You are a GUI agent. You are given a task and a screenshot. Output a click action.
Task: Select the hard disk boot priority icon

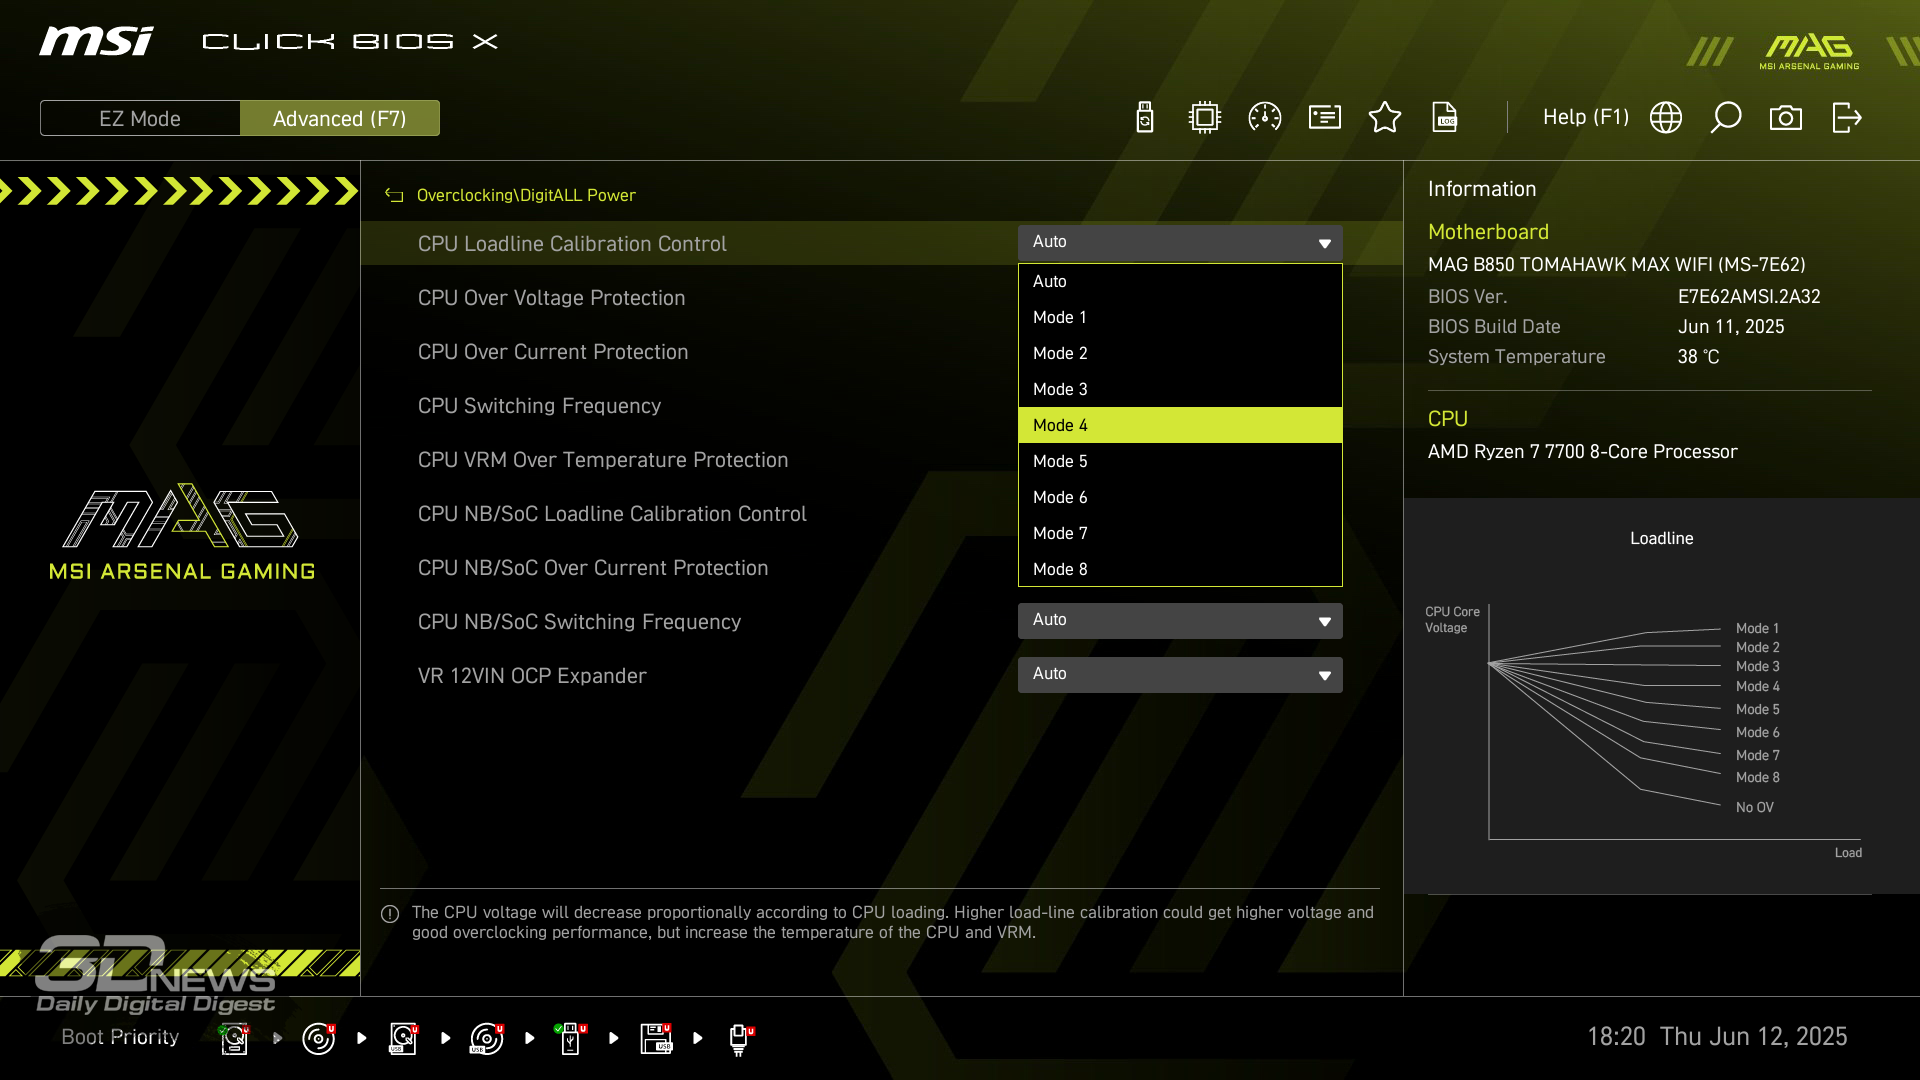[234, 1039]
